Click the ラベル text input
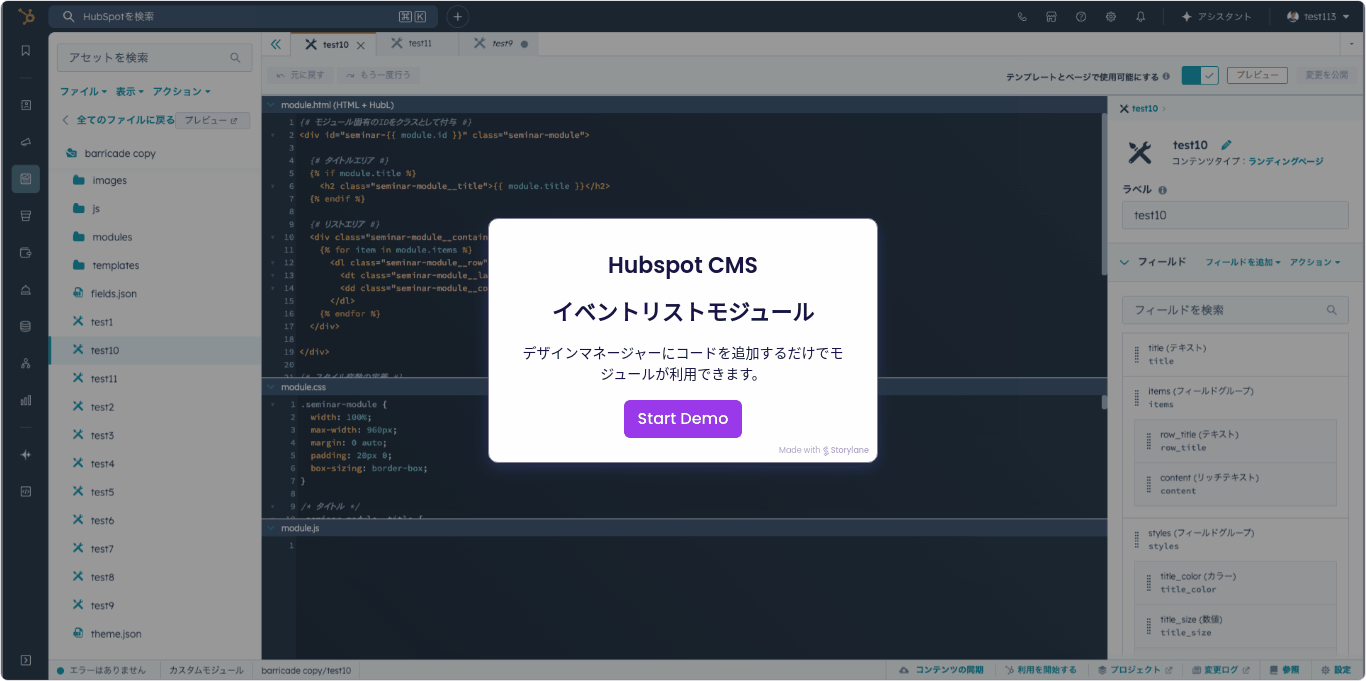Image resolution: width=1366 pixels, height=681 pixels. pos(1235,215)
